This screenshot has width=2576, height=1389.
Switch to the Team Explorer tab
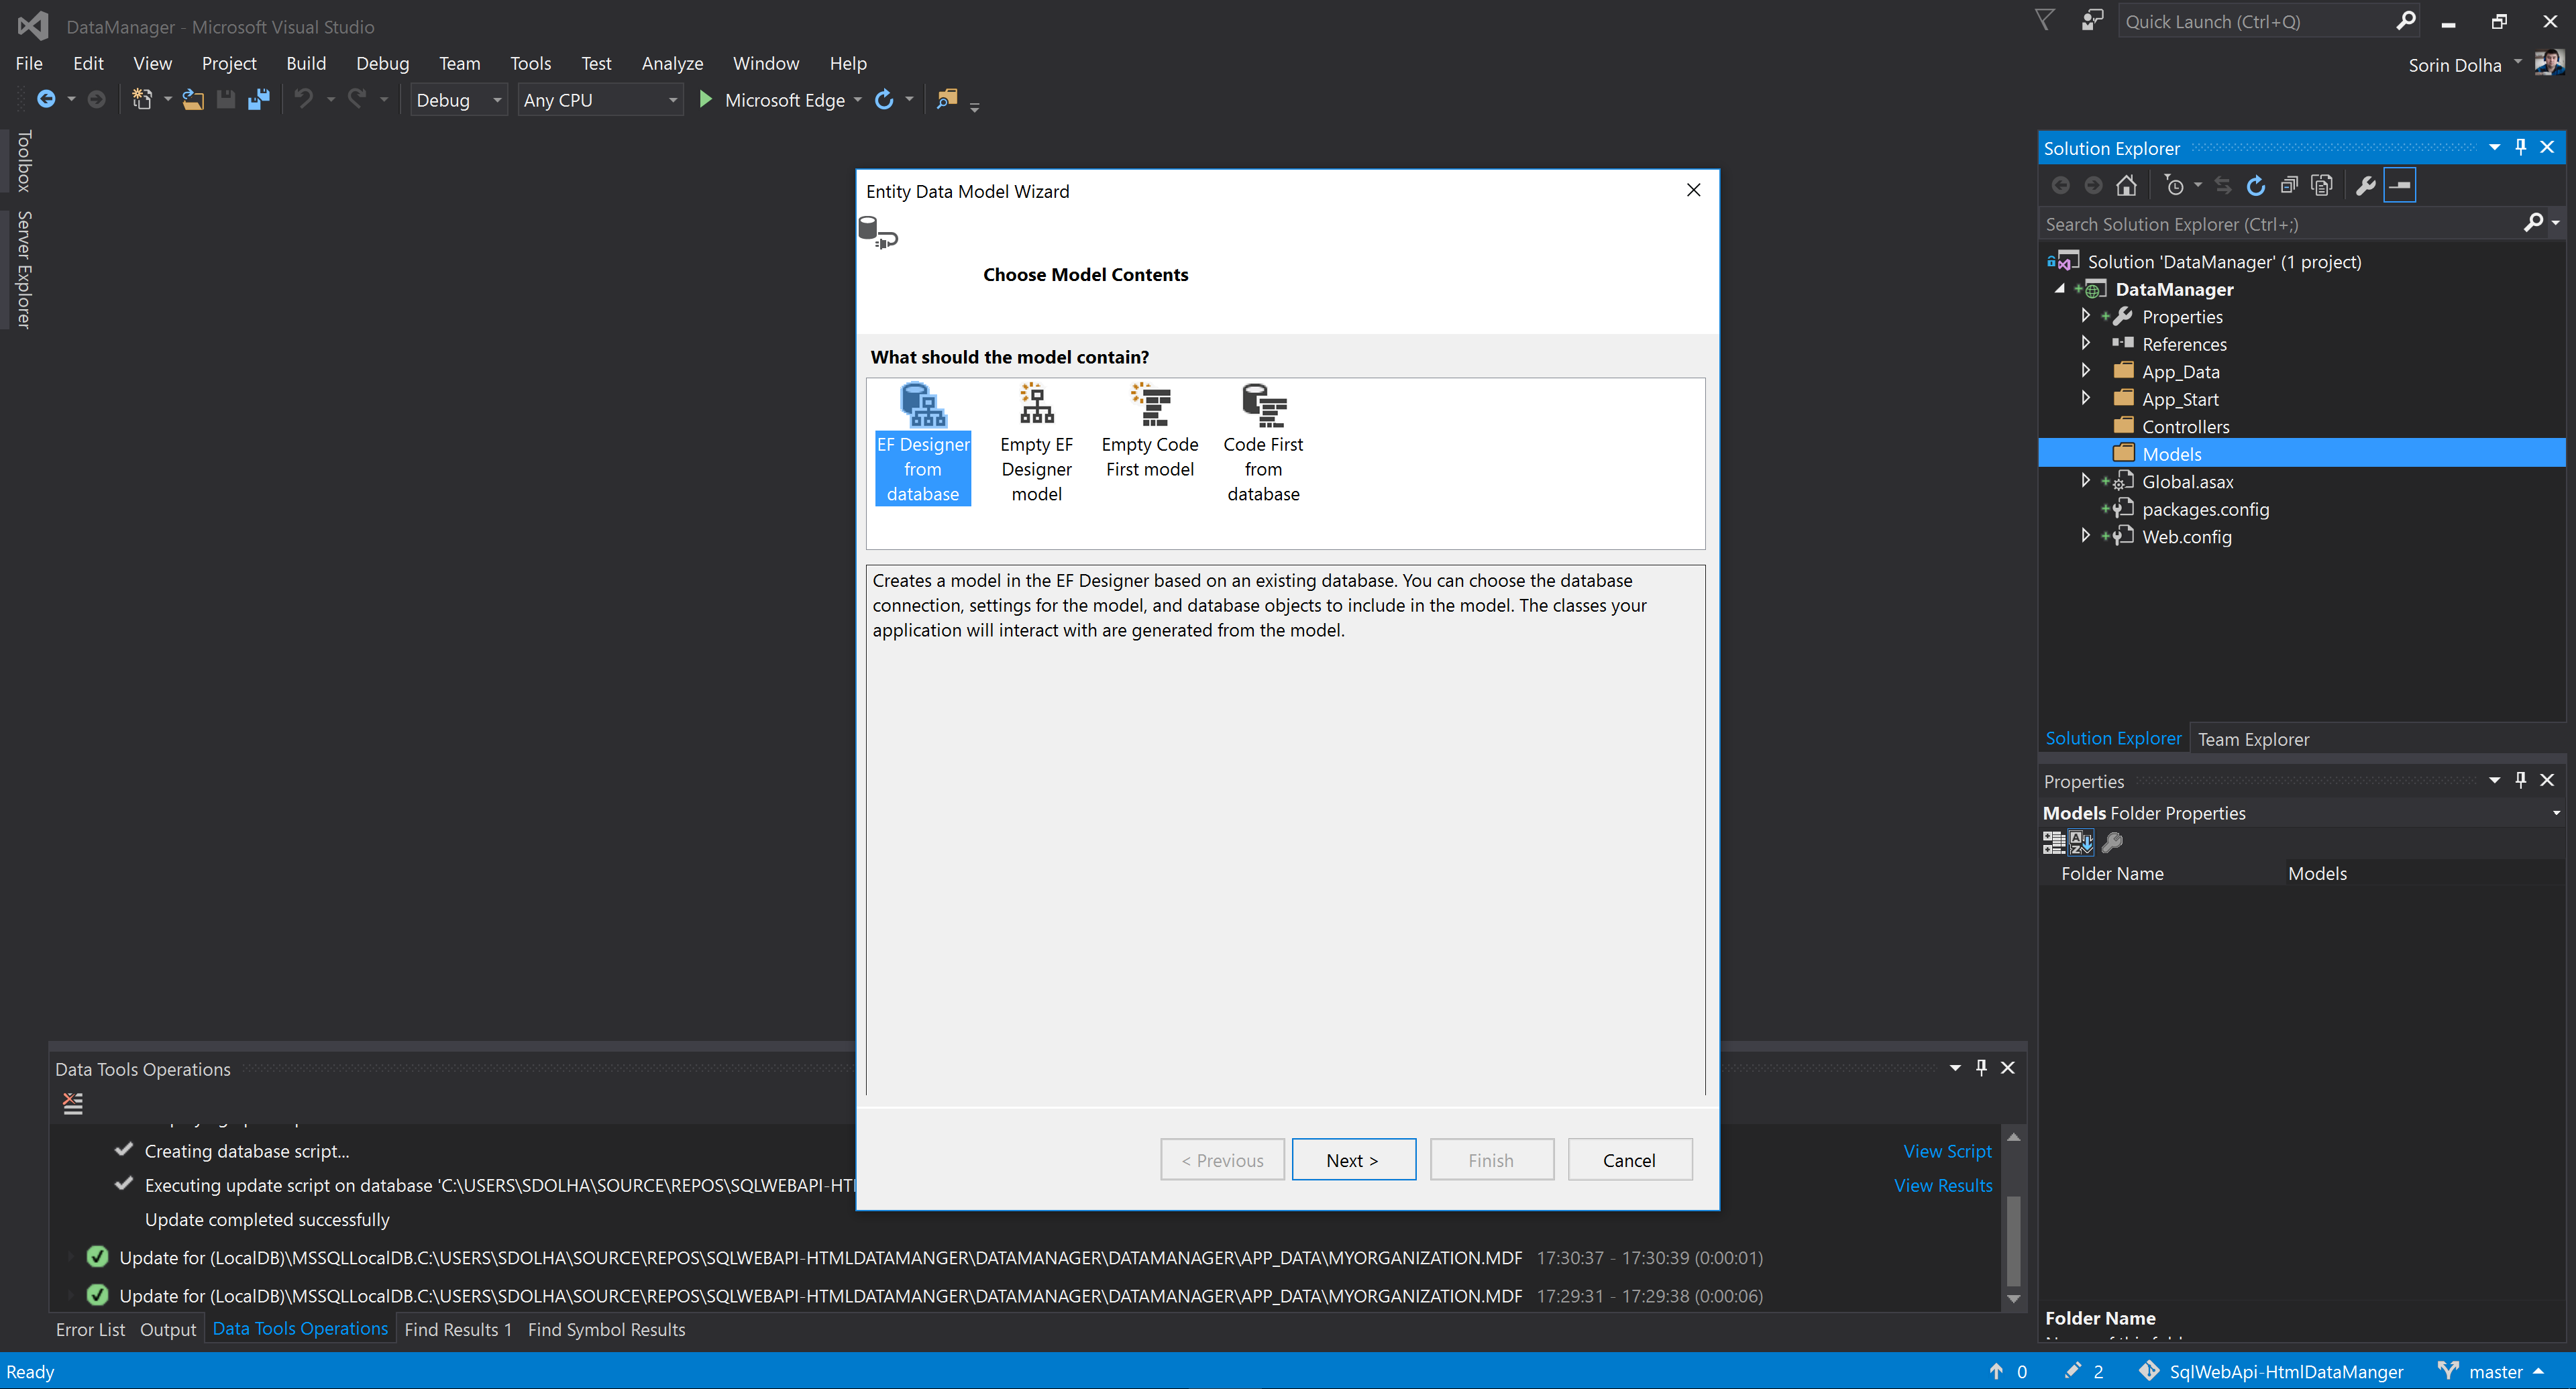tap(2253, 739)
